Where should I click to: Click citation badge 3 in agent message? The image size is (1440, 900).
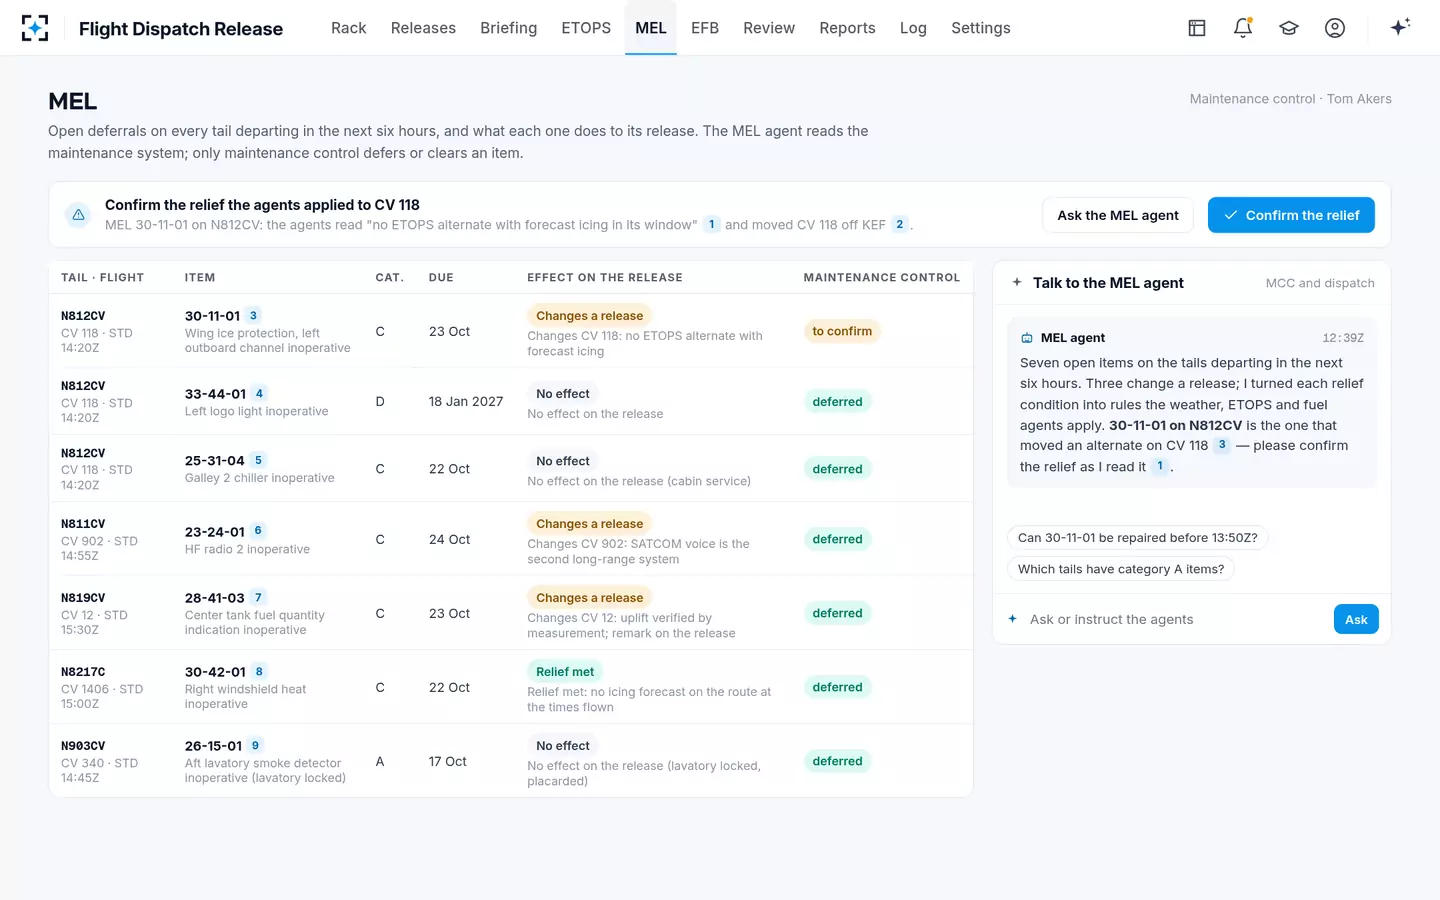(1222, 445)
